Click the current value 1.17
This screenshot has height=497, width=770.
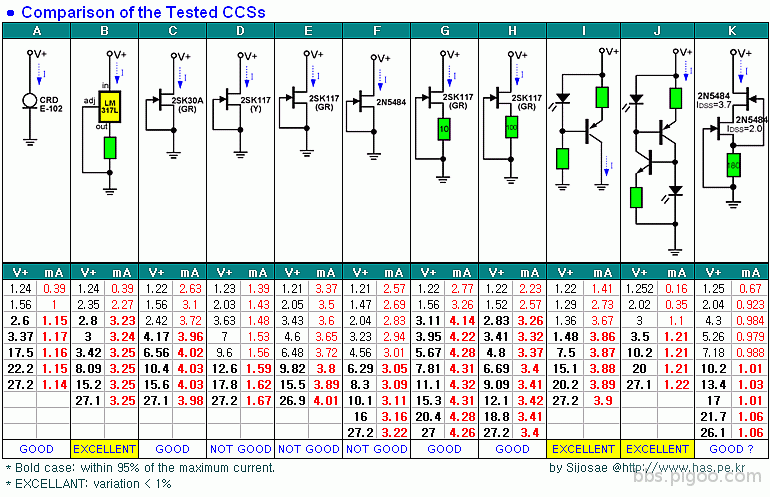pos(54,337)
